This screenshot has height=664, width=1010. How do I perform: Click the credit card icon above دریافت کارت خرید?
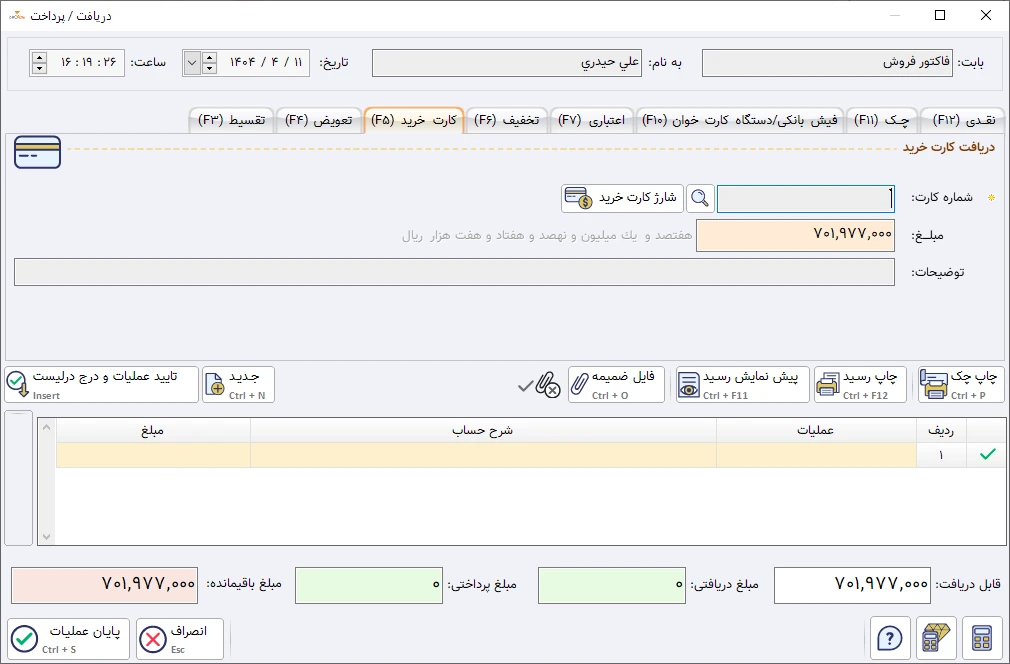pyautogui.click(x=37, y=152)
